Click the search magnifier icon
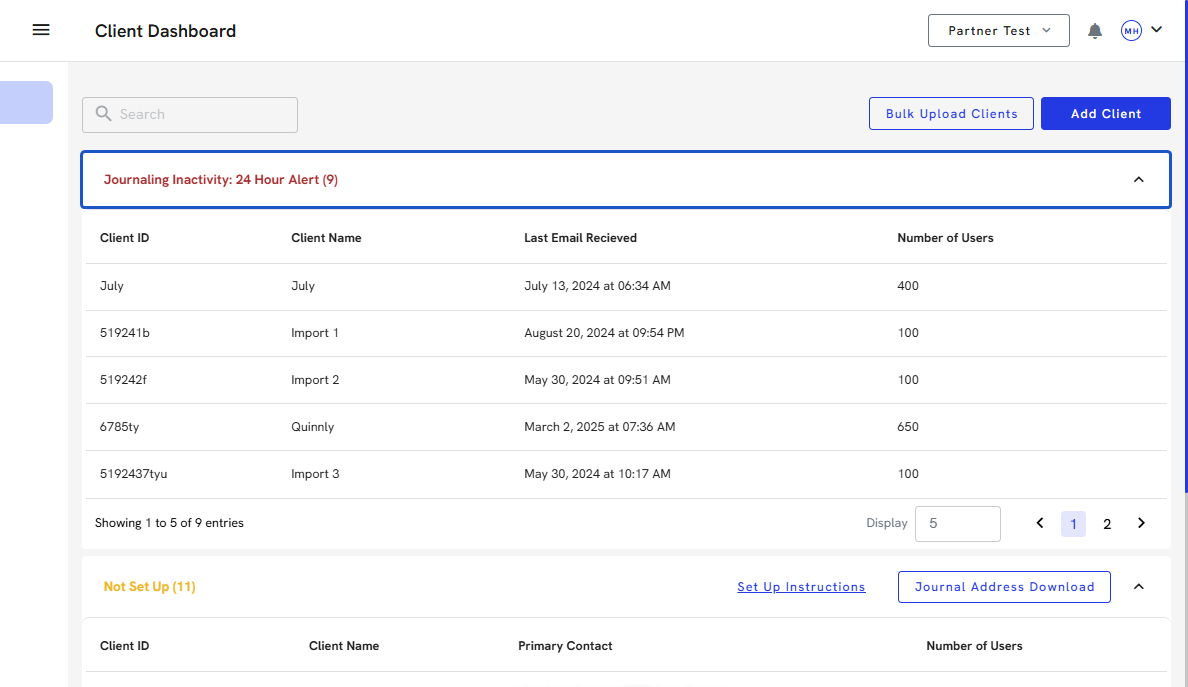This screenshot has height=687, width=1188. coord(103,114)
